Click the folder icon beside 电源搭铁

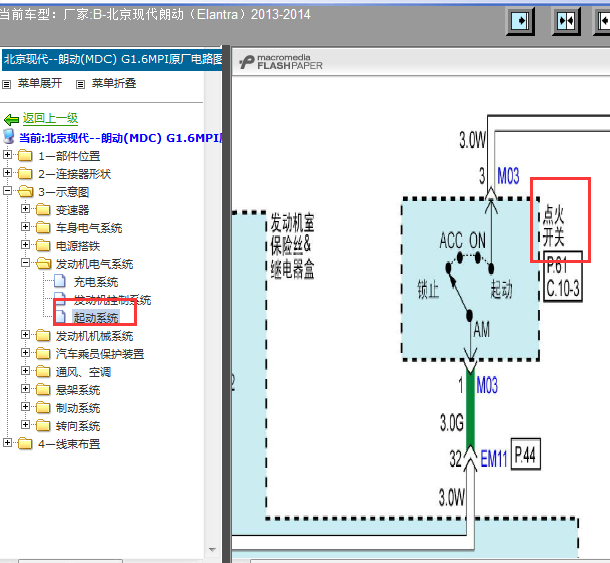tap(43, 246)
